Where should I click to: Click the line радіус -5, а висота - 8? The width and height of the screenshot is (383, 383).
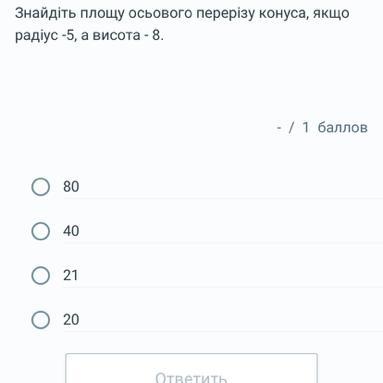tap(89, 35)
